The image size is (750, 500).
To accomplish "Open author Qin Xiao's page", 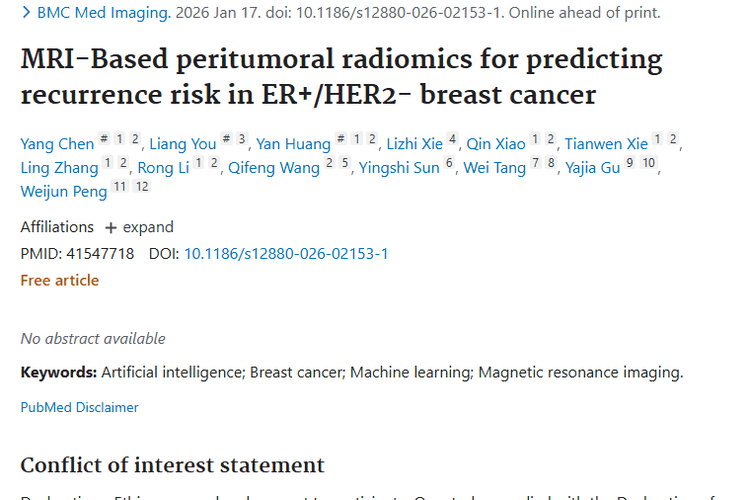I will 496,144.
